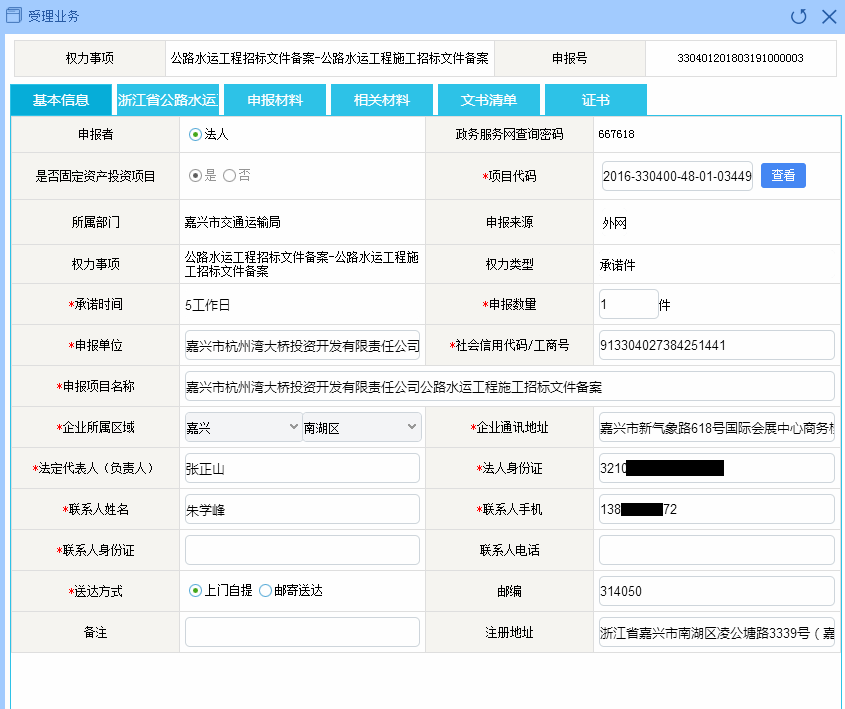Image resolution: width=845 pixels, height=709 pixels.
Task: Go to the 文书清单 tab
Action: pyautogui.click(x=488, y=100)
